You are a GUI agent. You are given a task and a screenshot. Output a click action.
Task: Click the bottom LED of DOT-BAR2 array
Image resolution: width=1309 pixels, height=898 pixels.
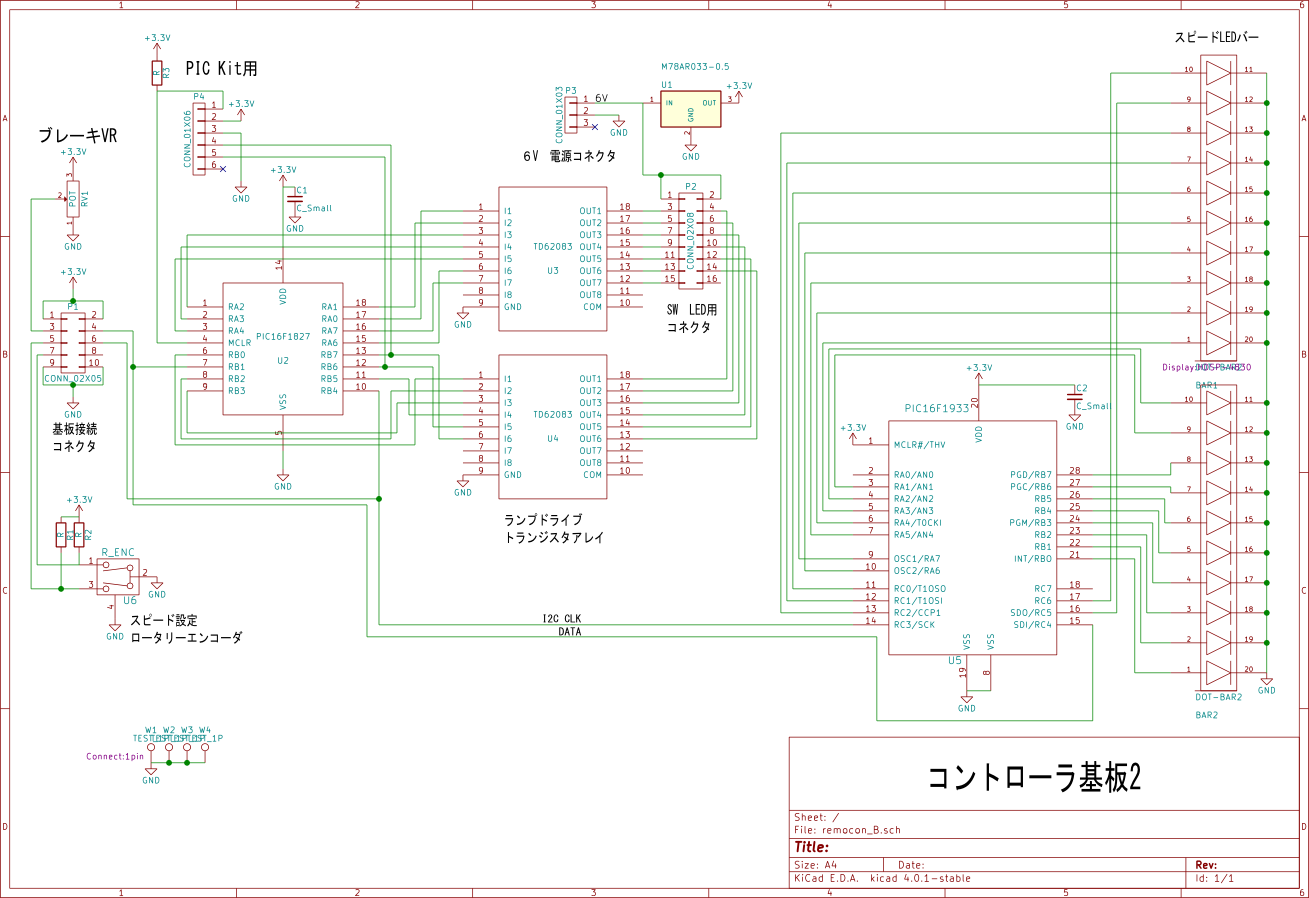[x=1216, y=670]
